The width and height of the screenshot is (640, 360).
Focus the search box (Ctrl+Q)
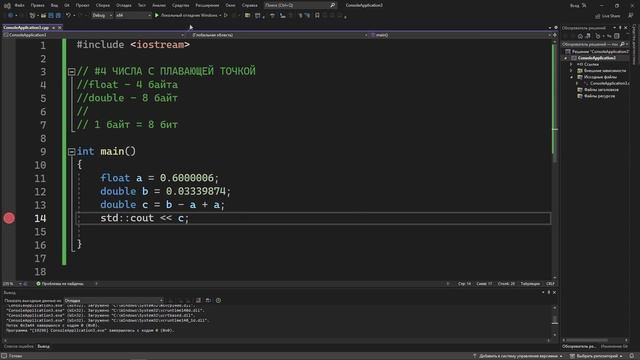[300, 5]
